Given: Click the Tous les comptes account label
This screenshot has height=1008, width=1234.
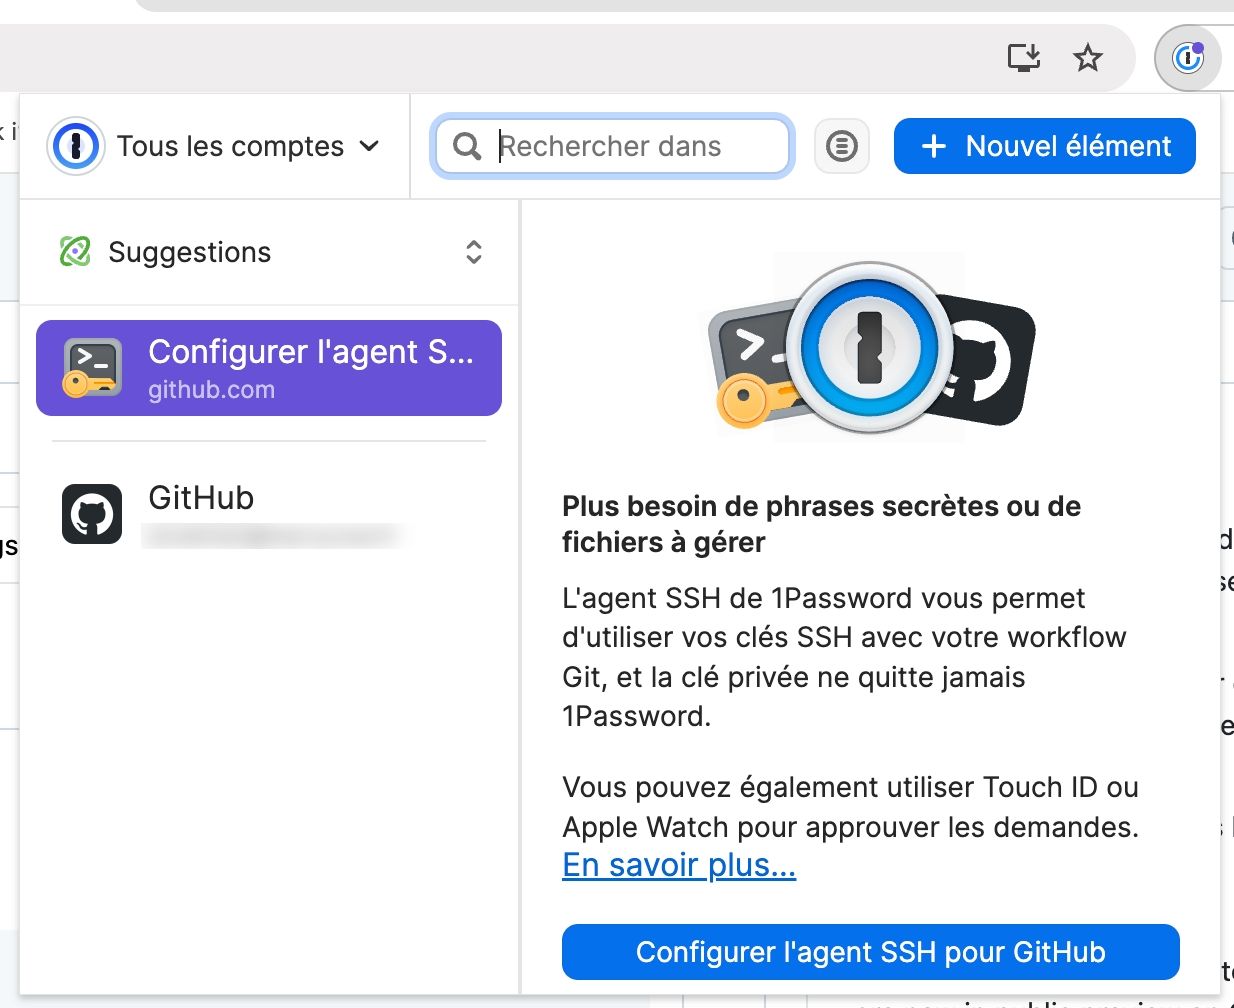Looking at the screenshot, I should 230,147.
